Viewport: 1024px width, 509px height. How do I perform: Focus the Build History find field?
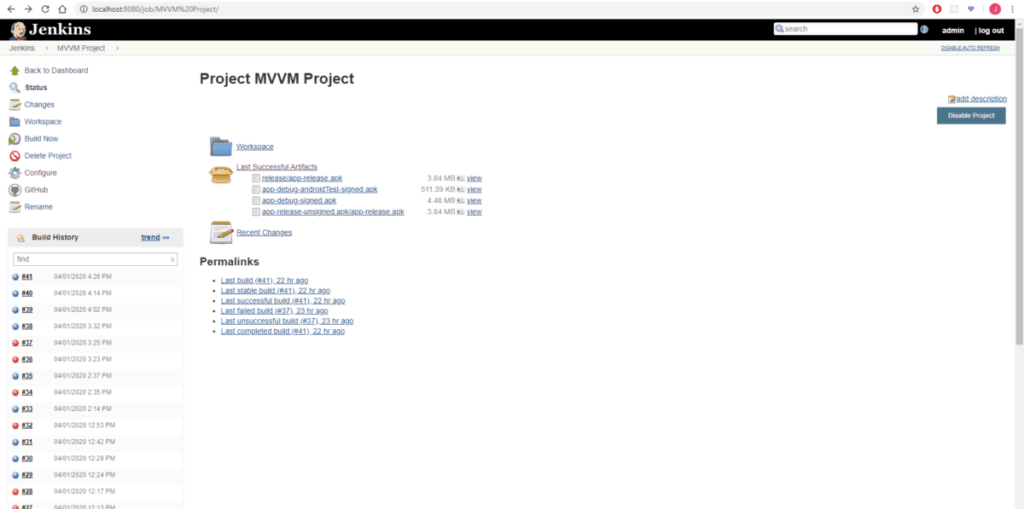point(90,259)
